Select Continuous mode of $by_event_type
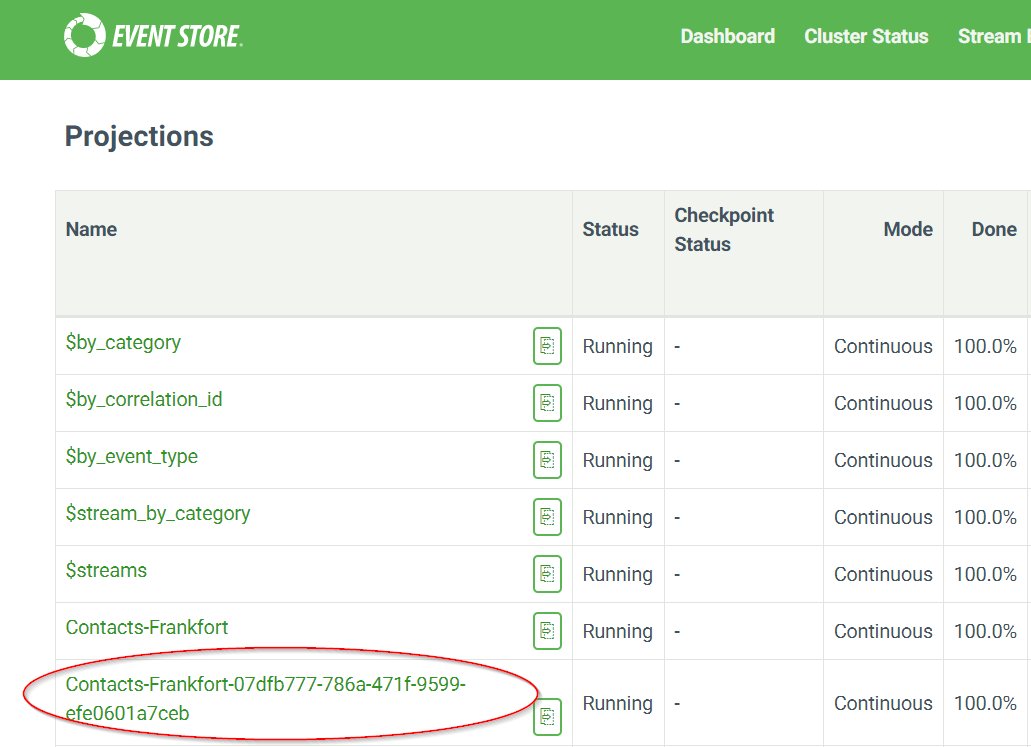1031x747 pixels. click(883, 460)
